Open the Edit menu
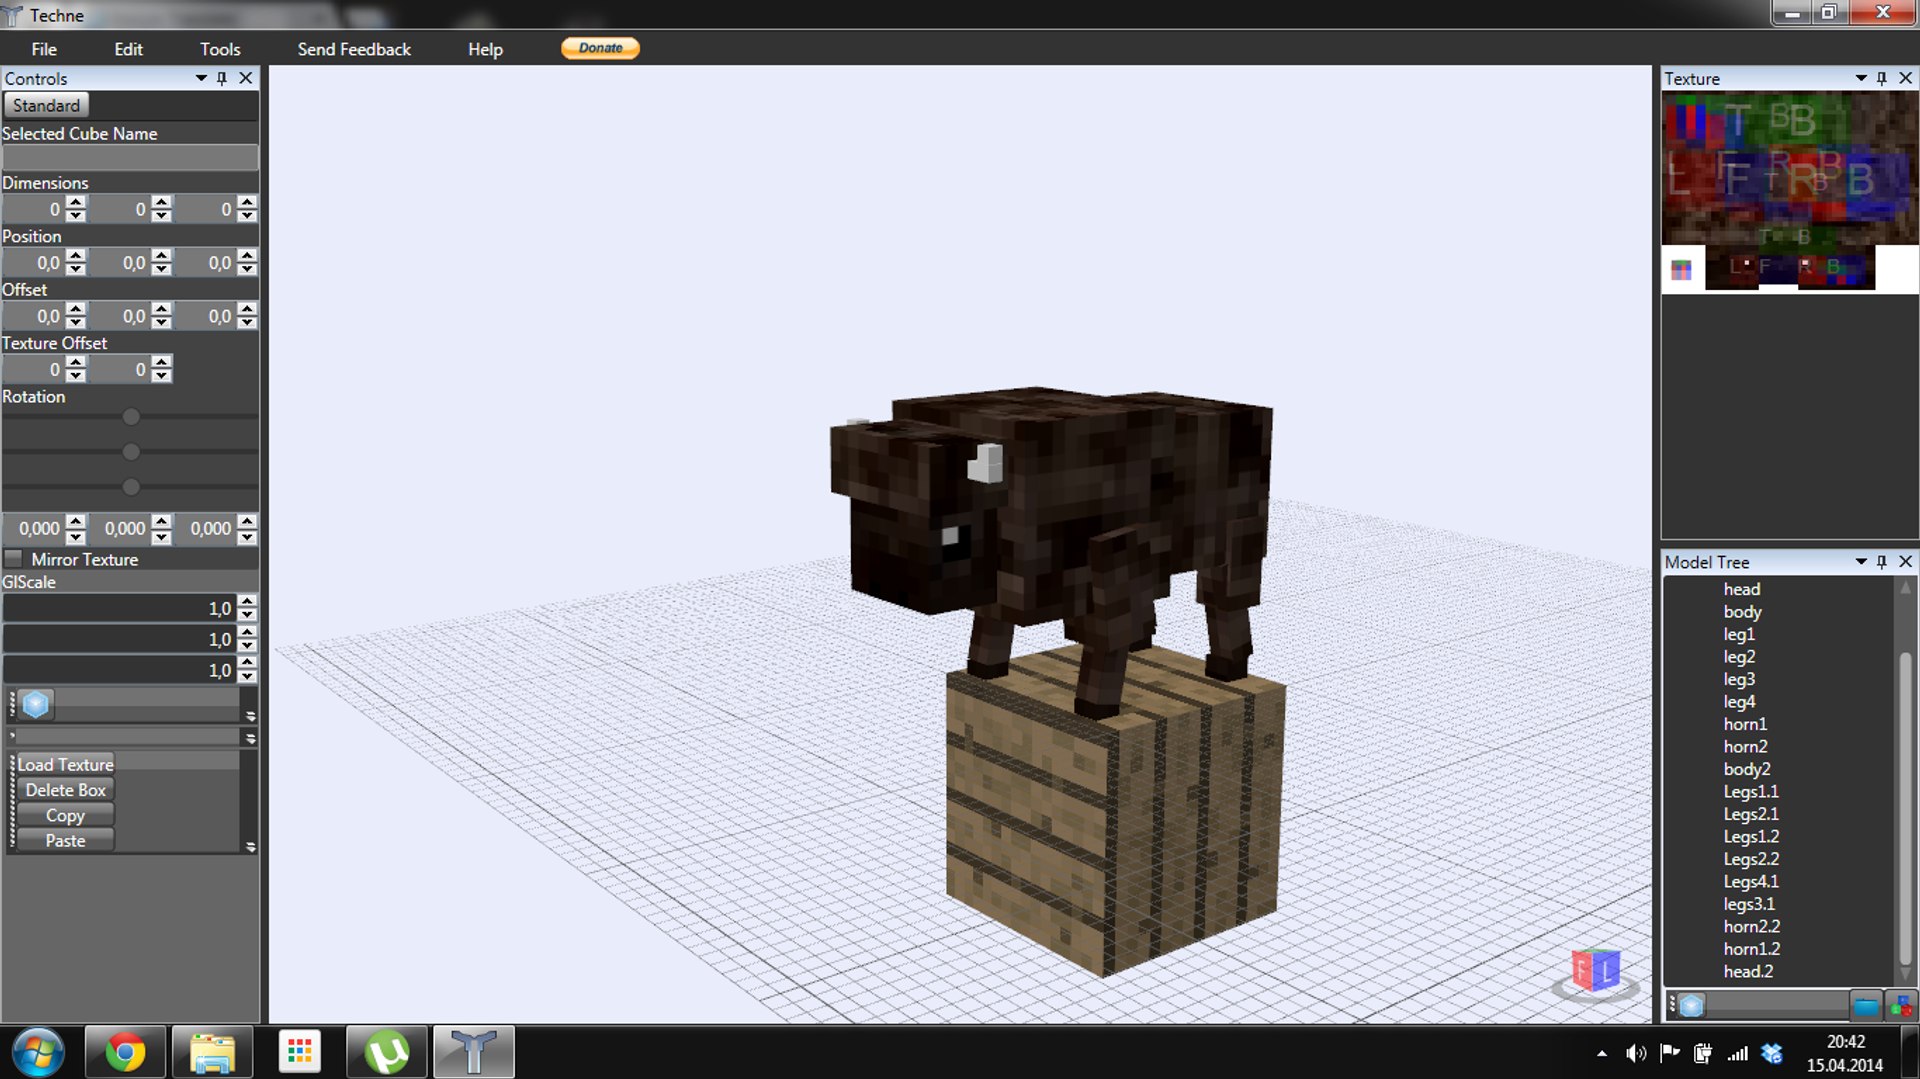Image resolution: width=1920 pixels, height=1079 pixels. (x=128, y=49)
